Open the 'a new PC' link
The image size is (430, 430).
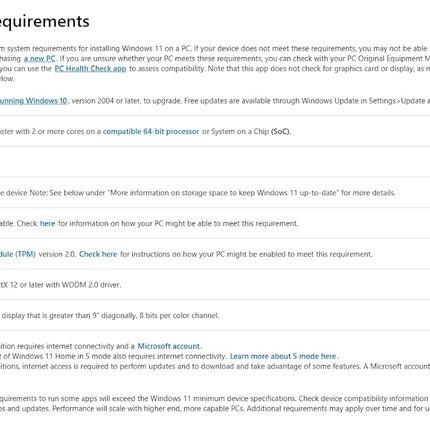[39, 59]
